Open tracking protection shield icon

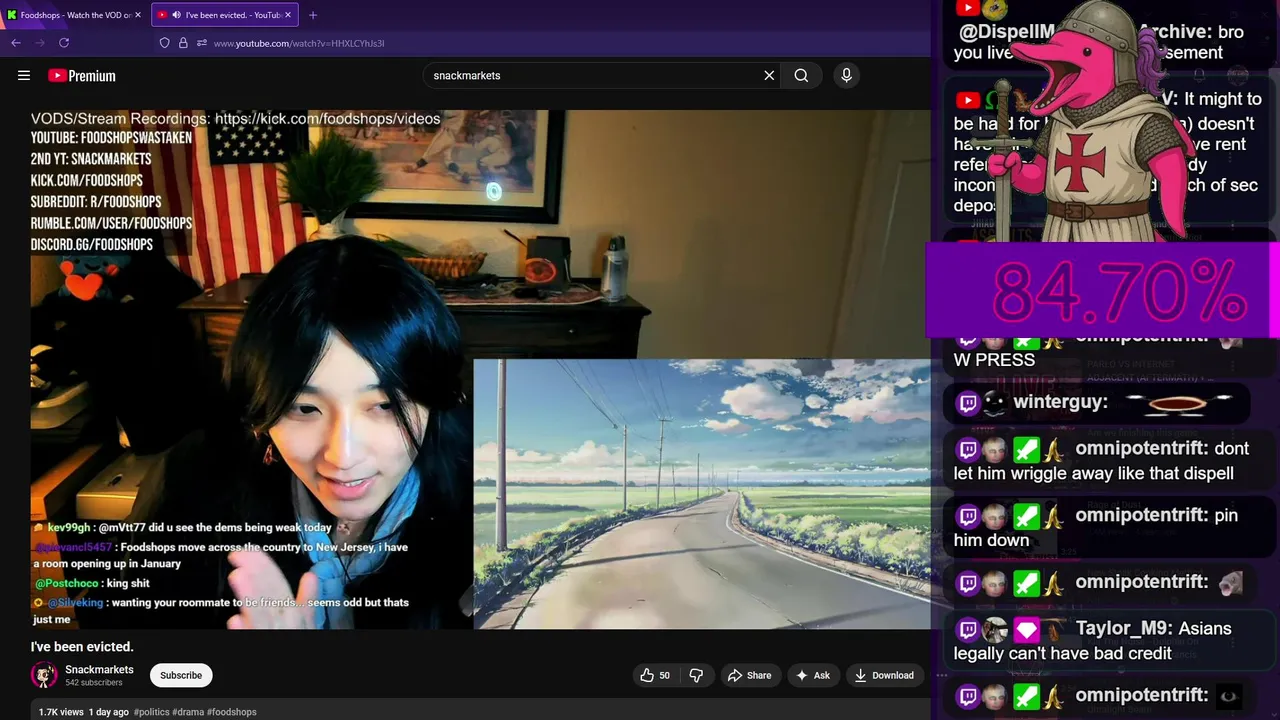click(x=165, y=43)
